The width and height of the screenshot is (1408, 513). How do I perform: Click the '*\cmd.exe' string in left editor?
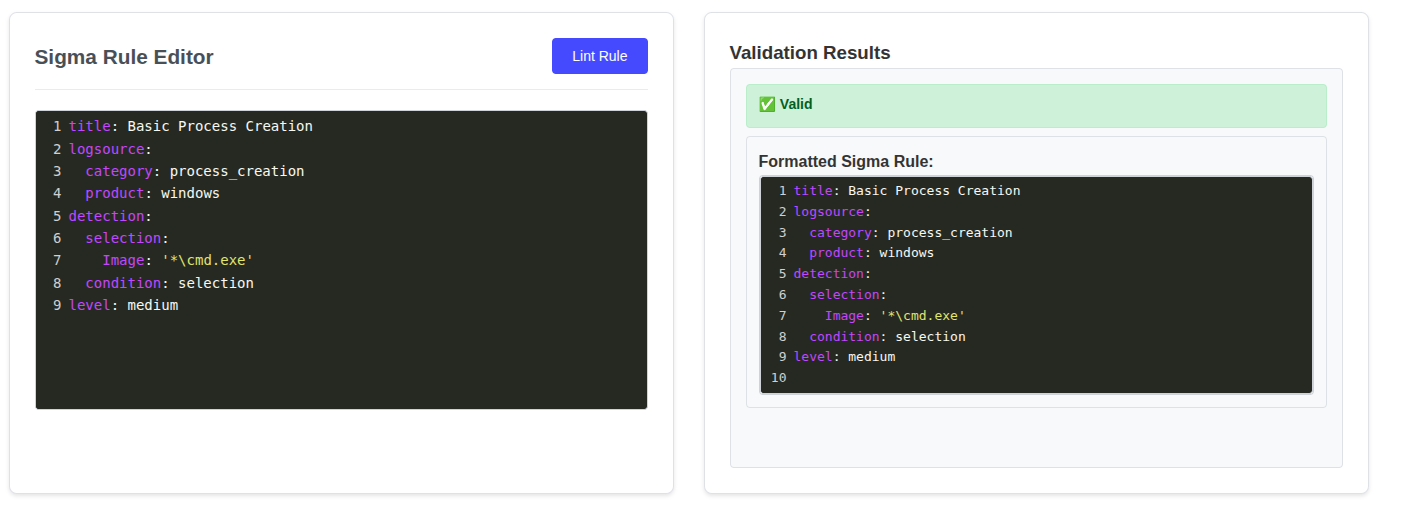[x=207, y=260]
